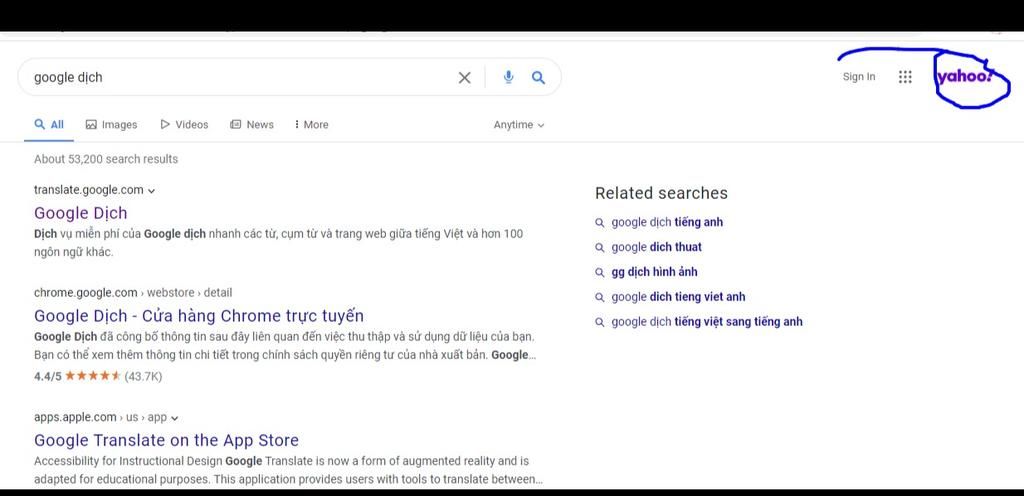1024x496 pixels.
Task: Switch to the Videos tab
Action: point(184,125)
